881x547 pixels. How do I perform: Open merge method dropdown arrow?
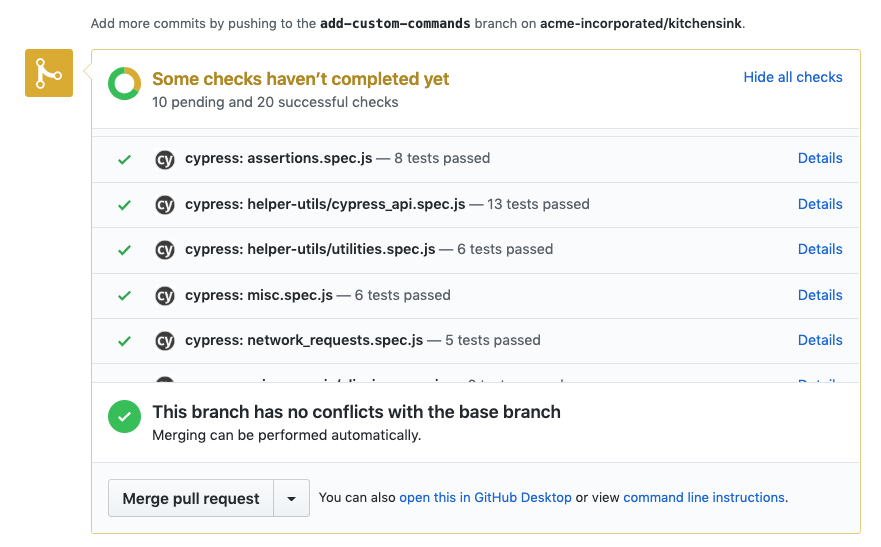pos(291,498)
